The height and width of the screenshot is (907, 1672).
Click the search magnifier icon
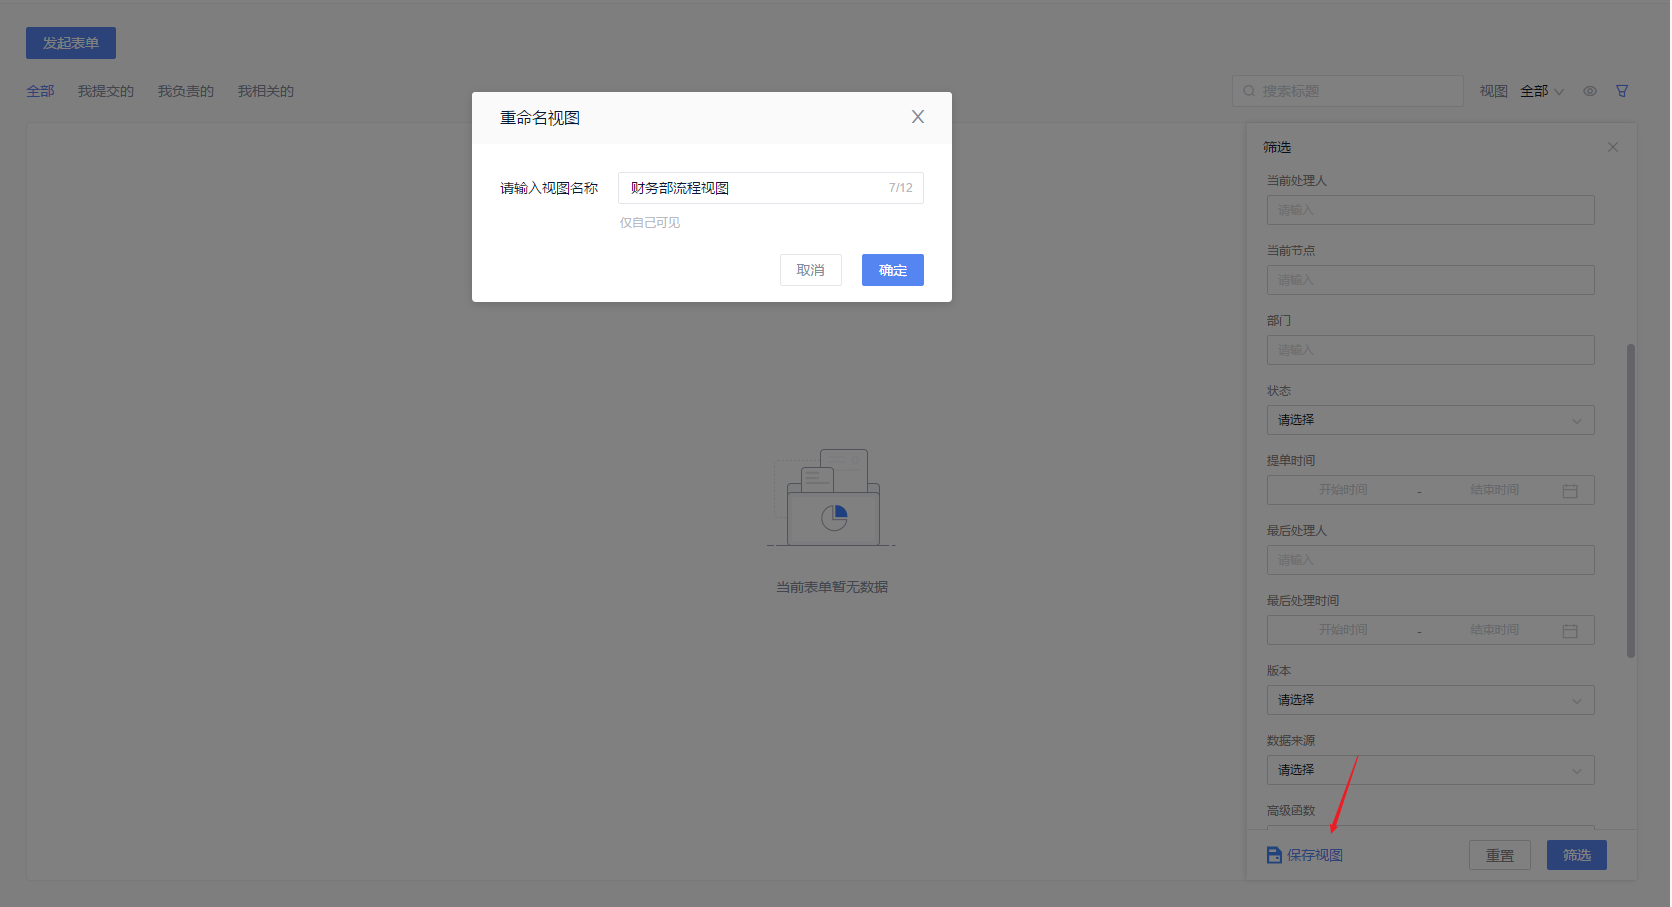click(x=1249, y=91)
